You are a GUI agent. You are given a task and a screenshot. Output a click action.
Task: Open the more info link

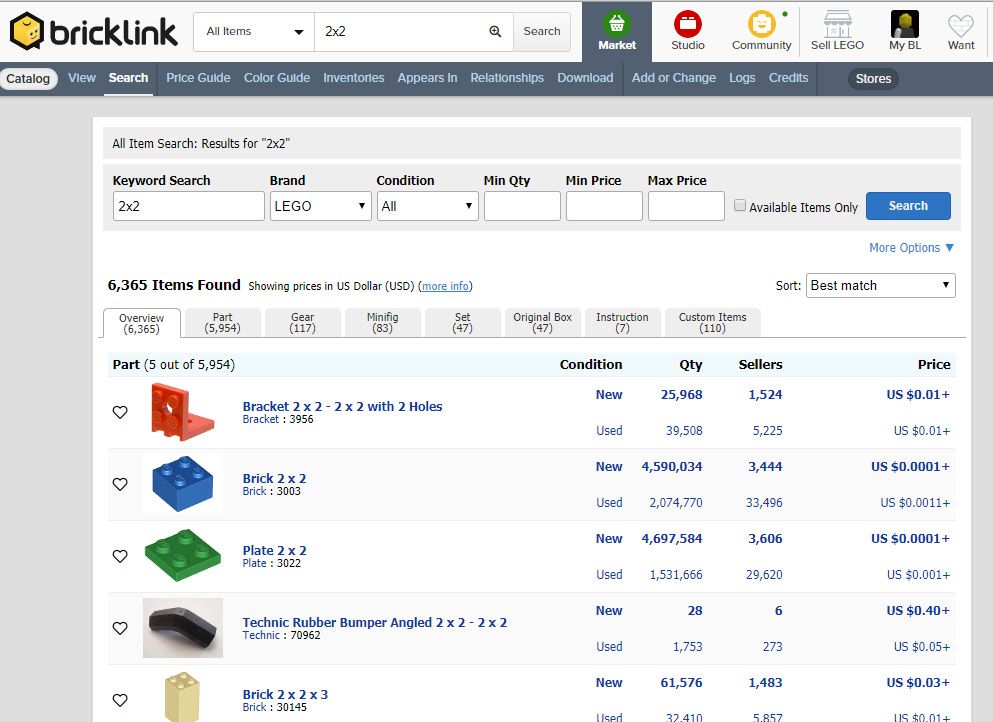click(445, 286)
